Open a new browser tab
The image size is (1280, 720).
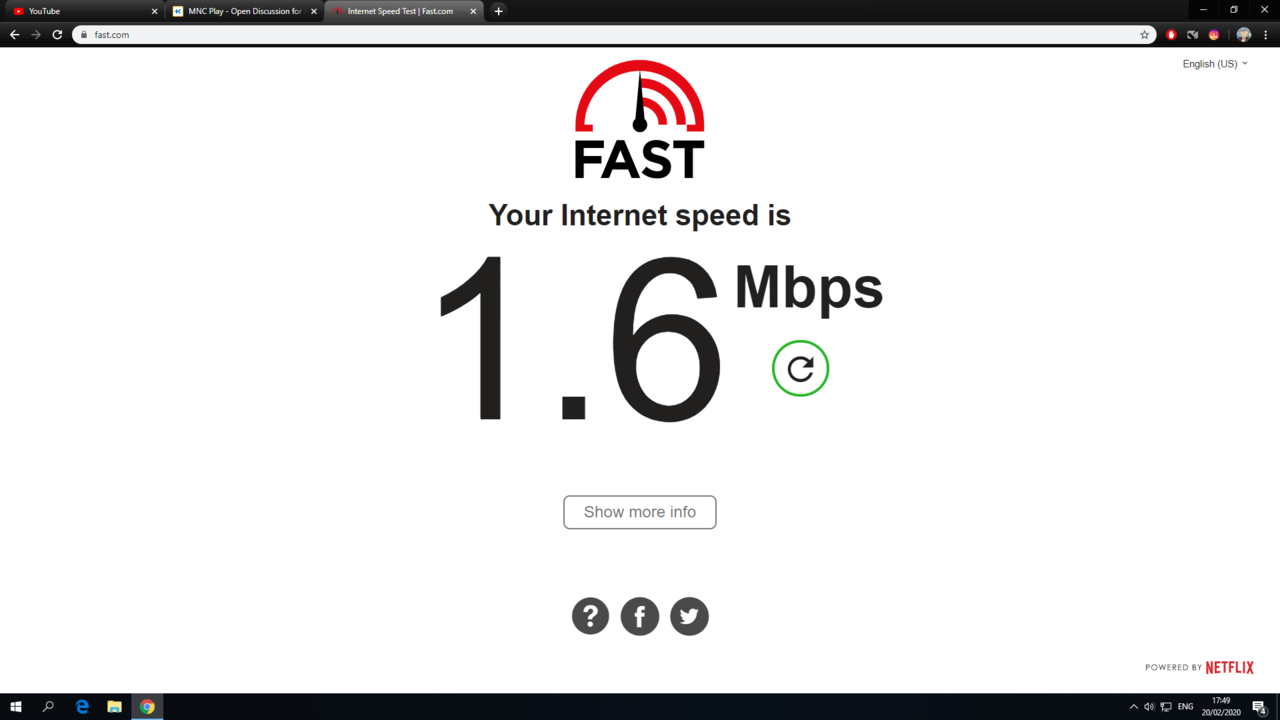(x=499, y=11)
